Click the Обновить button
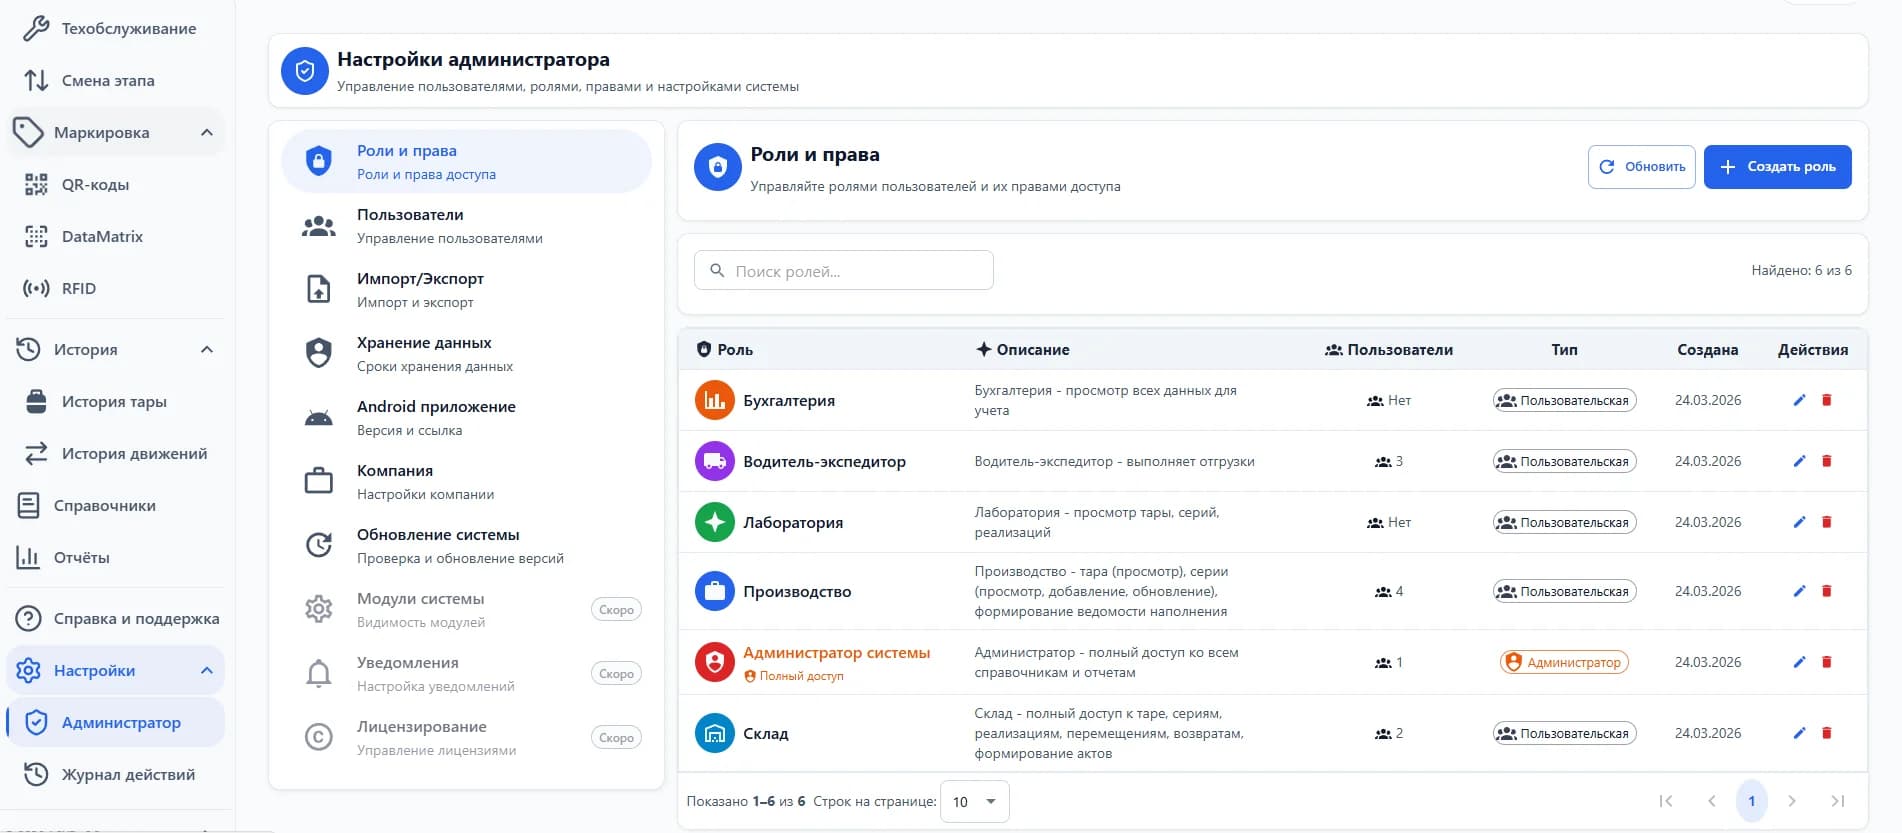 pos(1641,167)
